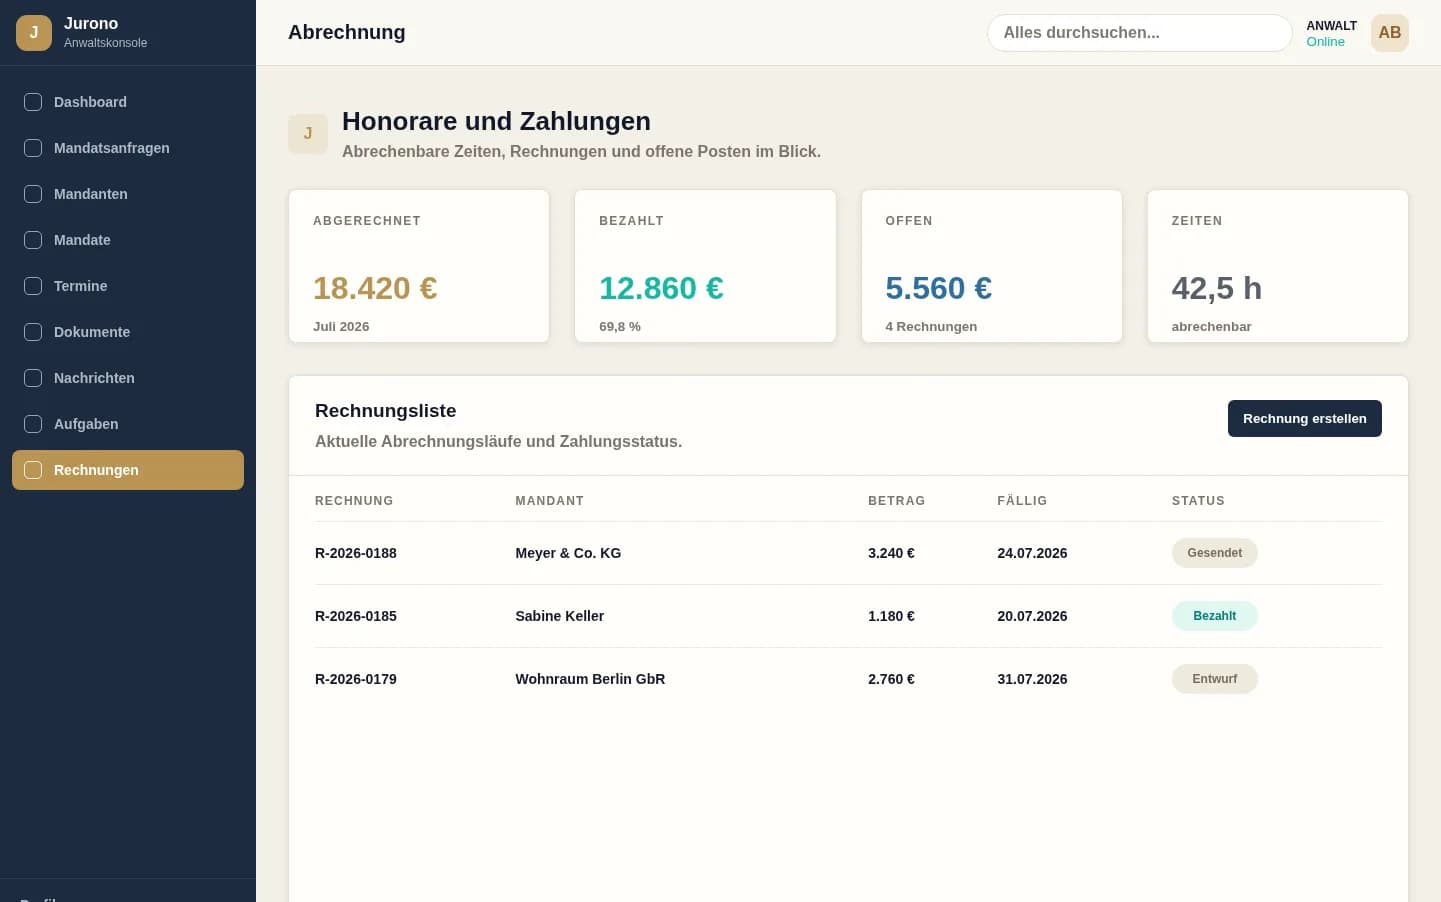Screen dimensions: 1441x902
Task: Click the Jurono logo icon in sidebar
Action: point(34,32)
